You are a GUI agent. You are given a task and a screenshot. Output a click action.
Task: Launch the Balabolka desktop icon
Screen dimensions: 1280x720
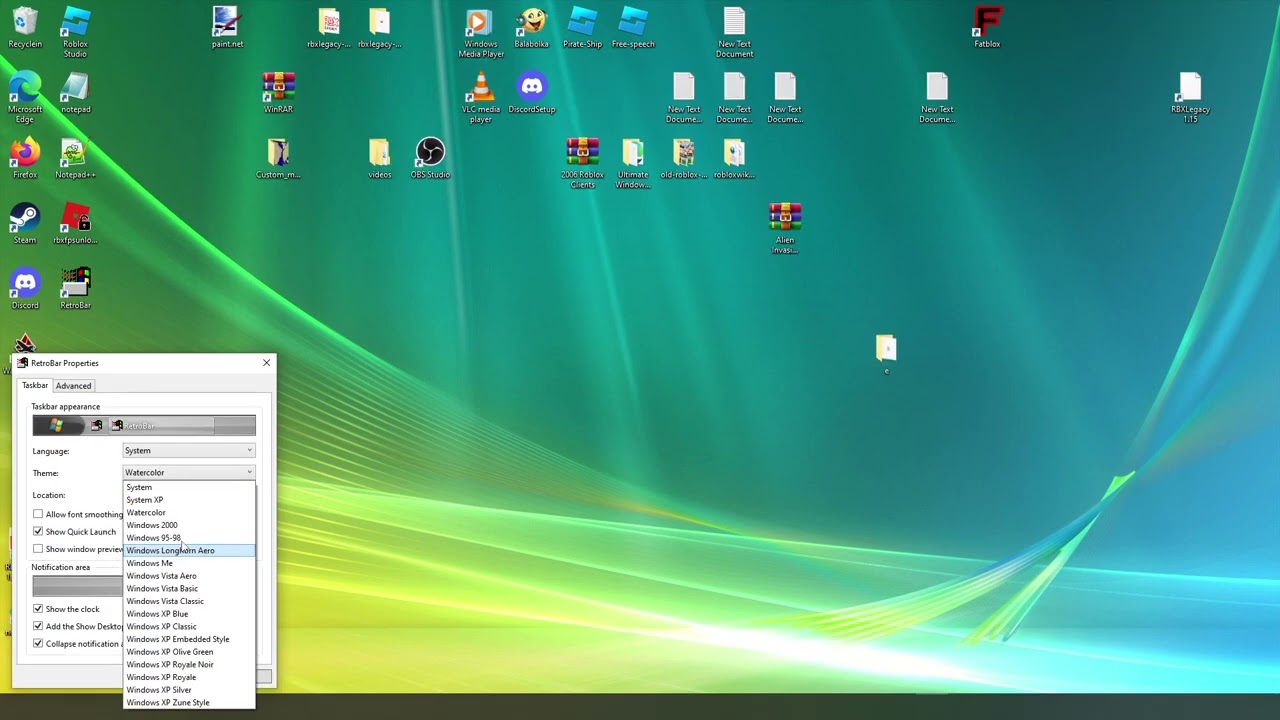(531, 28)
